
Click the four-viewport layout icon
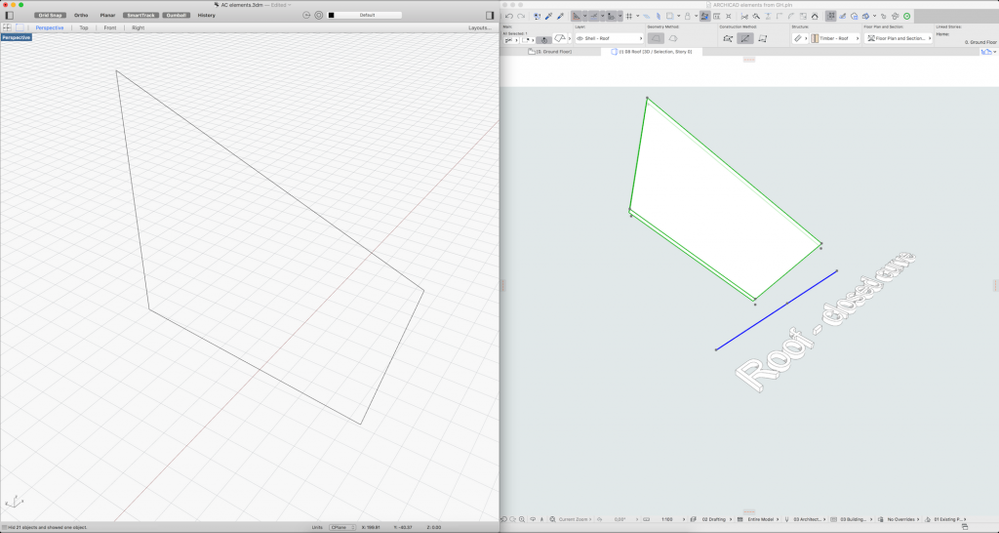click(x=7, y=28)
